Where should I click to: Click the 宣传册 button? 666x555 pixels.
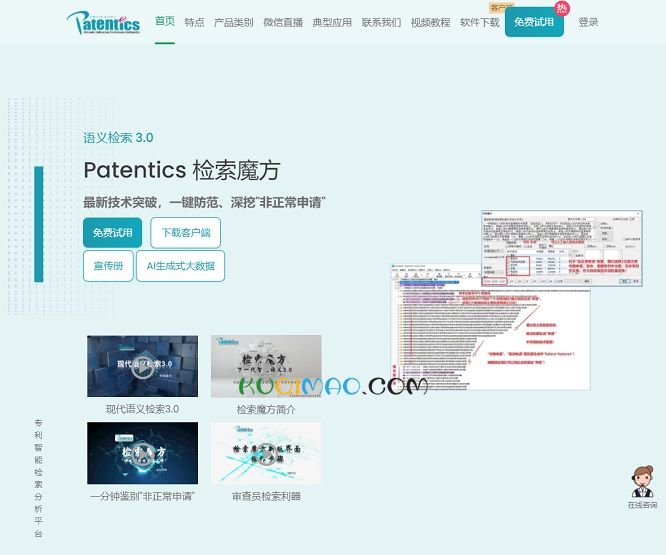coord(108,266)
